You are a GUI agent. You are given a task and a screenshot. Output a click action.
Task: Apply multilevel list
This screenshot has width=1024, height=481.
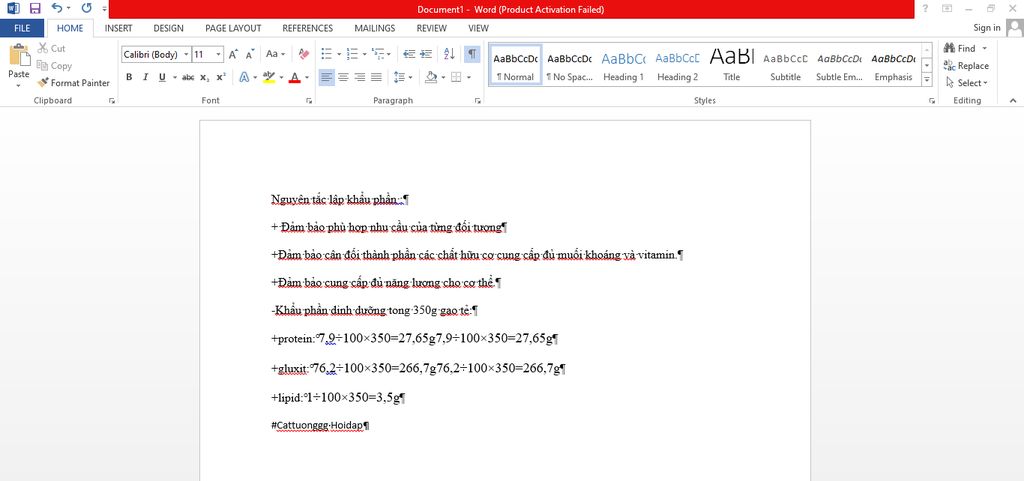[377, 54]
